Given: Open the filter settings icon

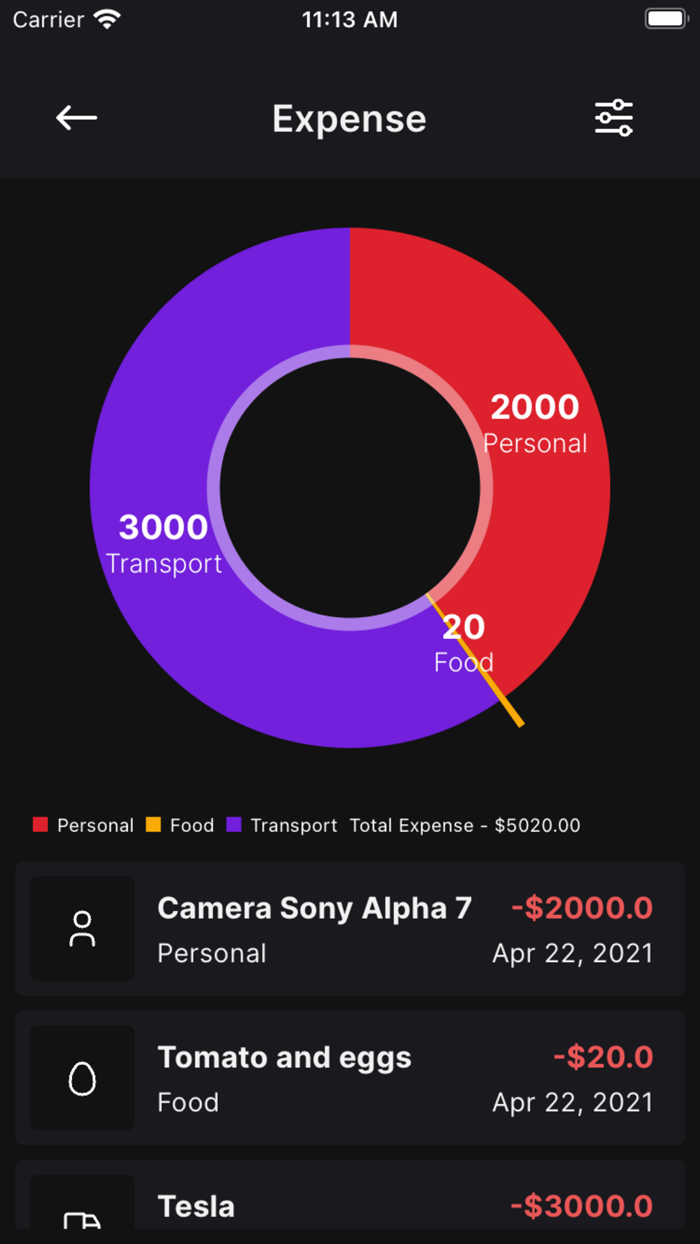Looking at the screenshot, I should [x=614, y=117].
